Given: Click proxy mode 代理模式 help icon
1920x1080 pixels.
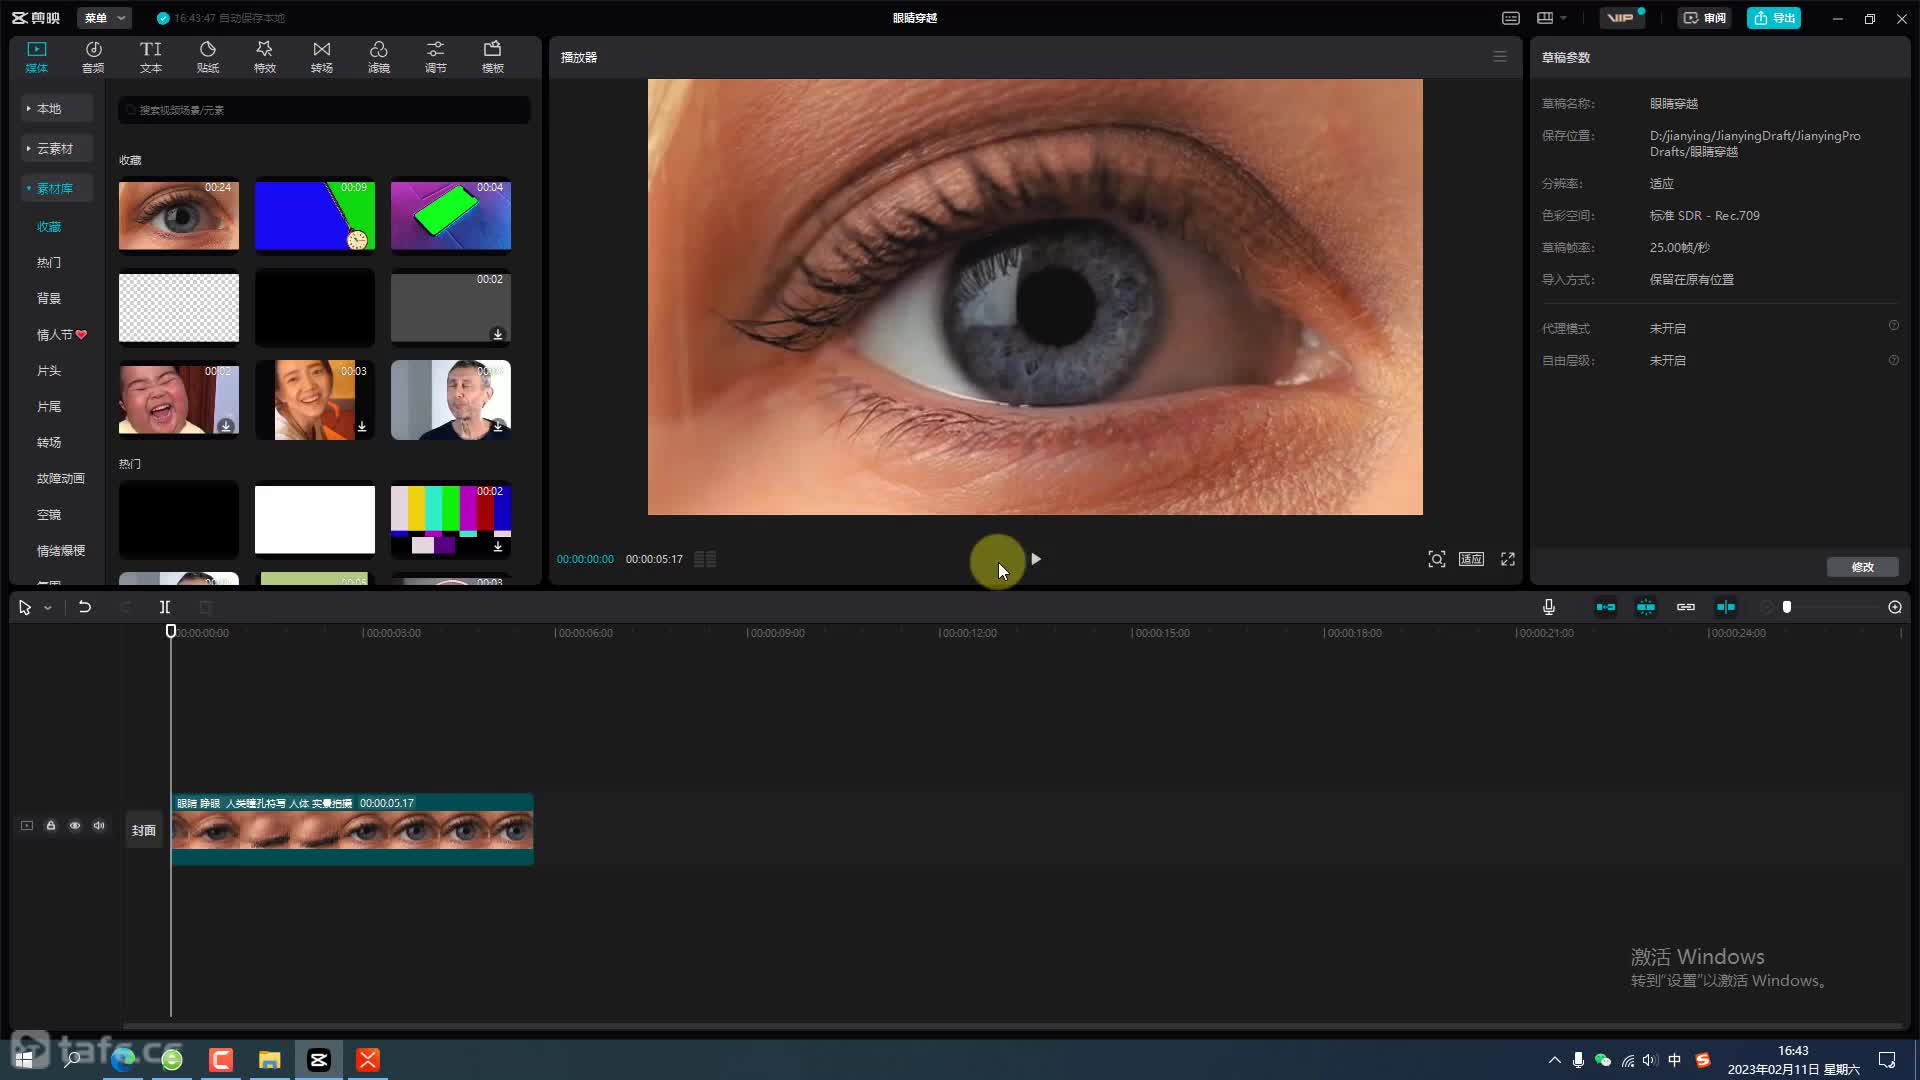Looking at the screenshot, I should point(1893,326).
